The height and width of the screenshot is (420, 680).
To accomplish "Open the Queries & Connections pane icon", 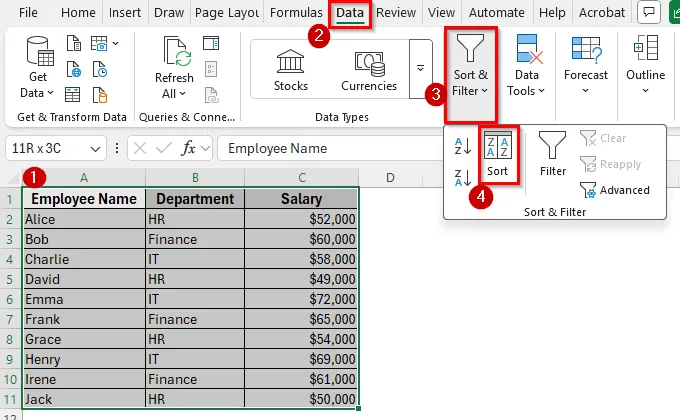I will pos(211,43).
